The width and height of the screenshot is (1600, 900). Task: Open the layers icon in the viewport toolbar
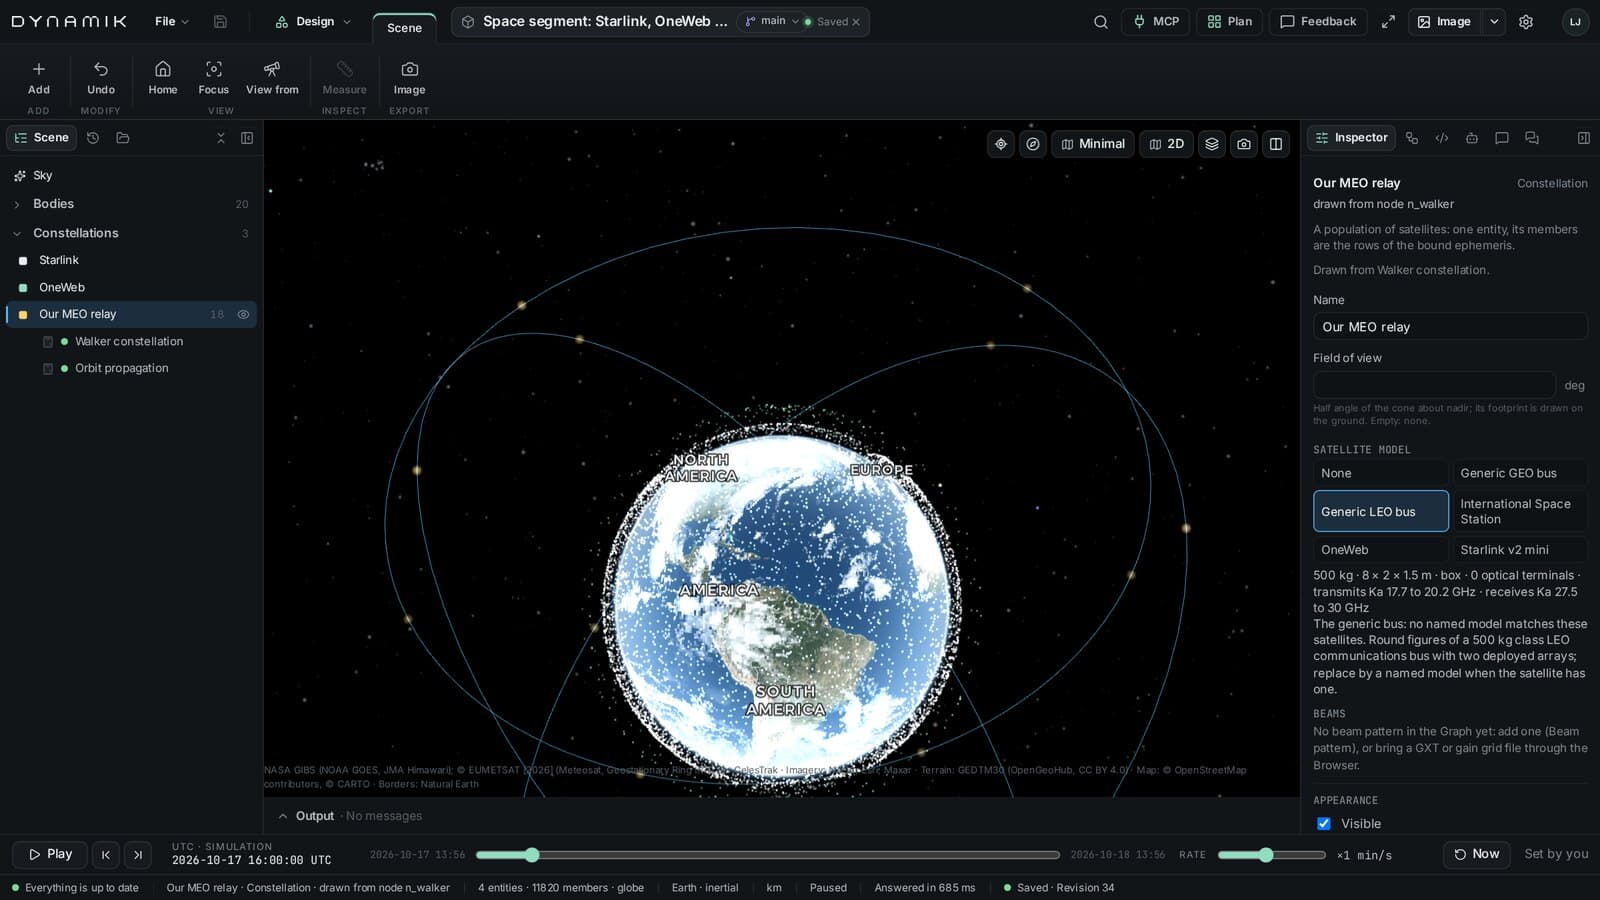pos(1212,144)
